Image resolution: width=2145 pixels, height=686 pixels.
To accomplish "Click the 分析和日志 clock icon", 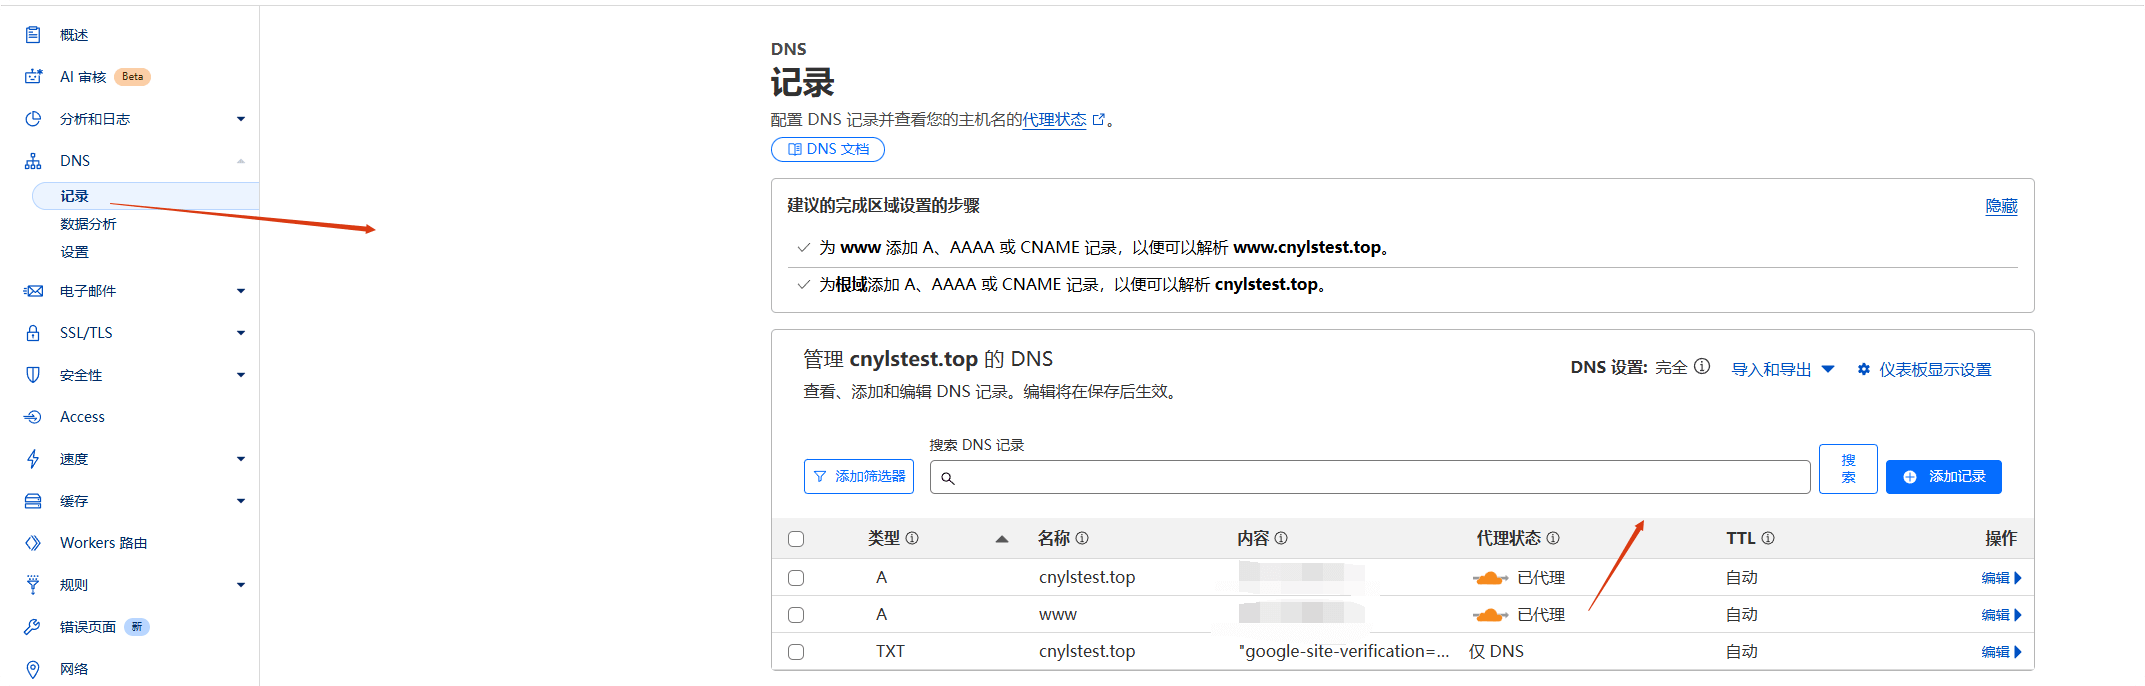I will coord(33,119).
